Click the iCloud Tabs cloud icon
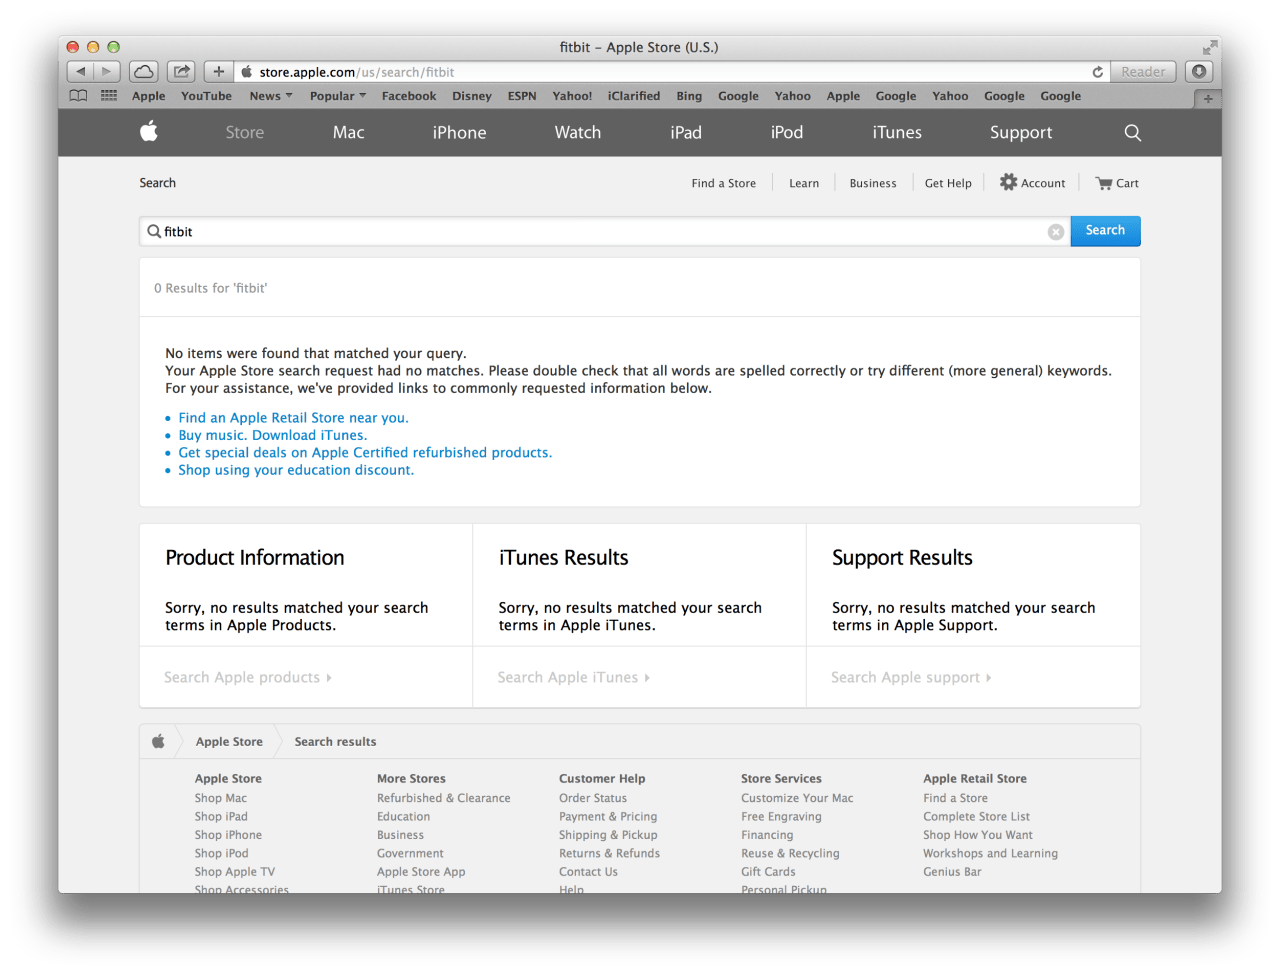The width and height of the screenshot is (1280, 974). click(144, 72)
